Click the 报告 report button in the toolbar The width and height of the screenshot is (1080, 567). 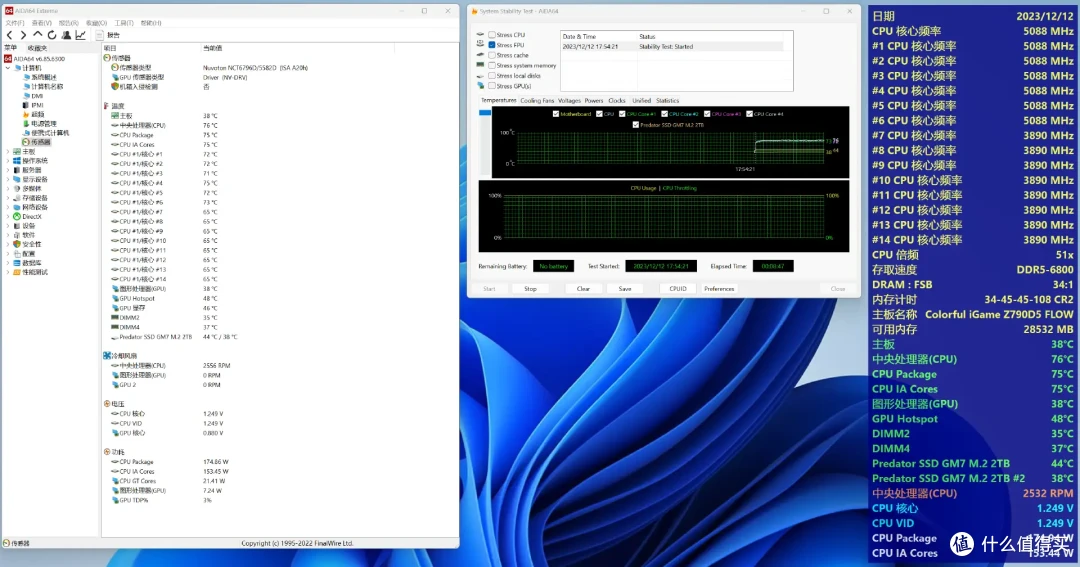coord(108,34)
